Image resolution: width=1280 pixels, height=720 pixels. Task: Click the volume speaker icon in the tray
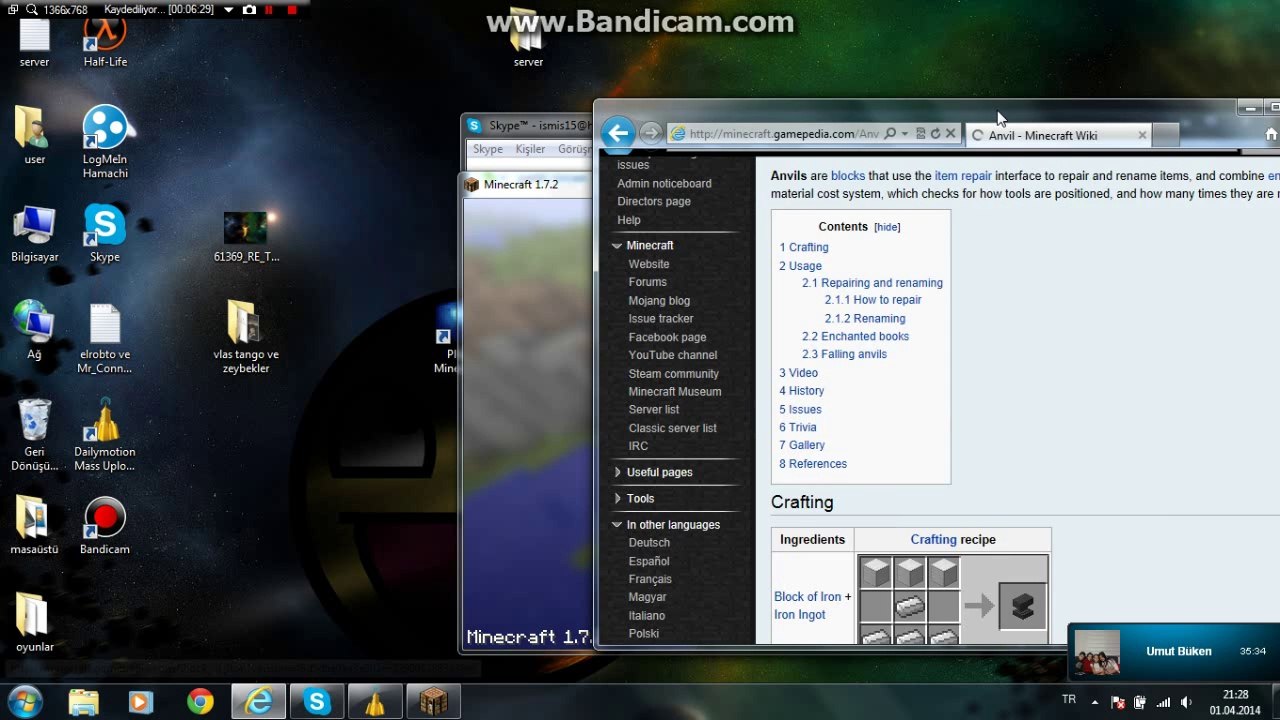tap(1186, 702)
